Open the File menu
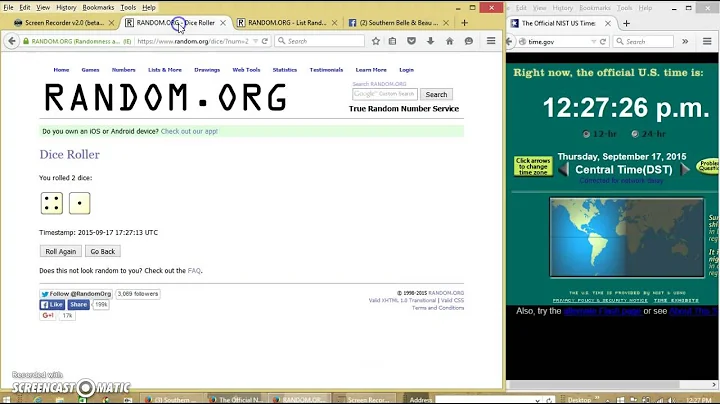Viewport: 720px width, 404px height. tap(8, 7)
